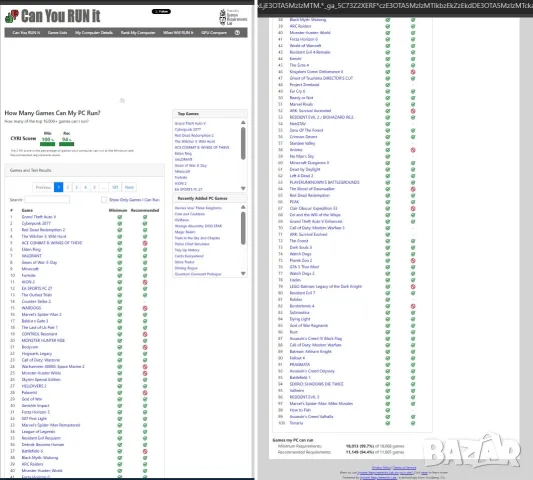This screenshot has width=533, height=480.
Task: Open GPU Compare nav item
Action: pyautogui.click(x=214, y=33)
